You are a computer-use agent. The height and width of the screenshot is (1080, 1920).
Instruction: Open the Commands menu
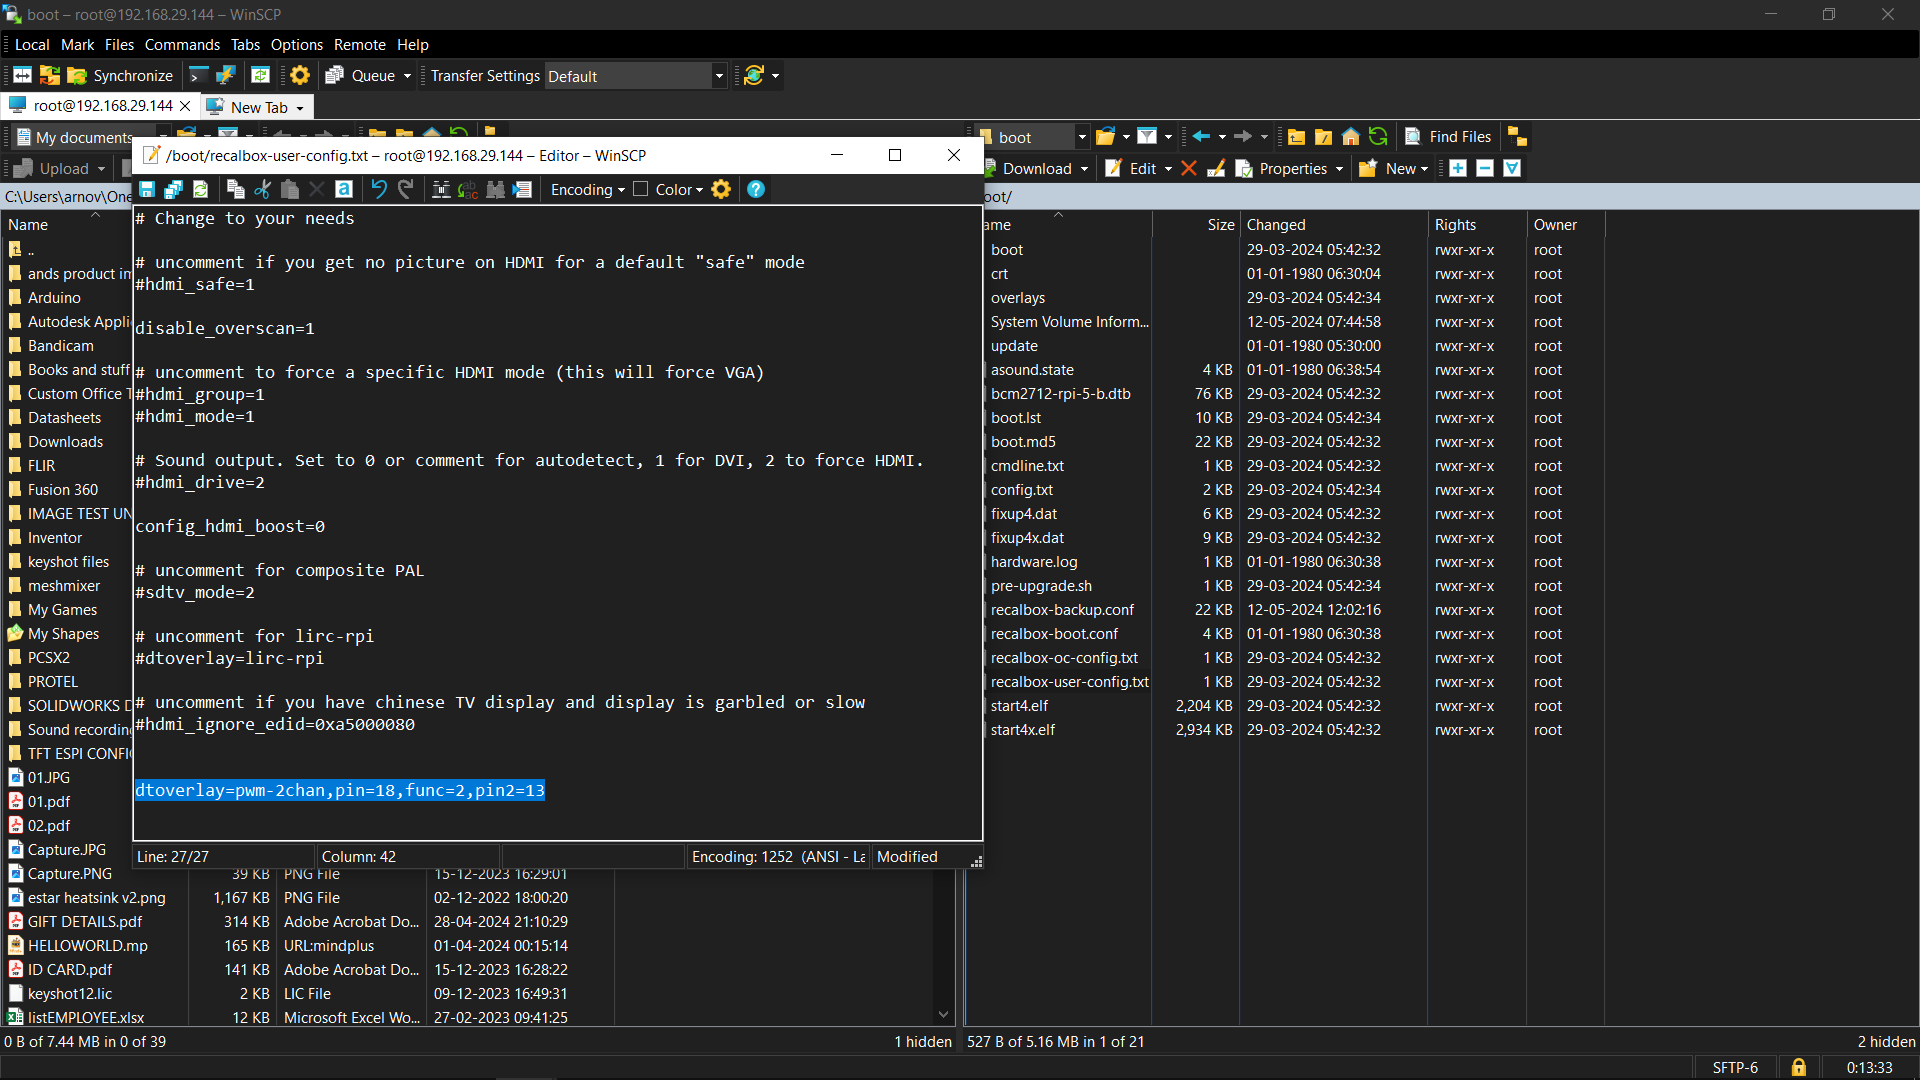pyautogui.click(x=182, y=45)
